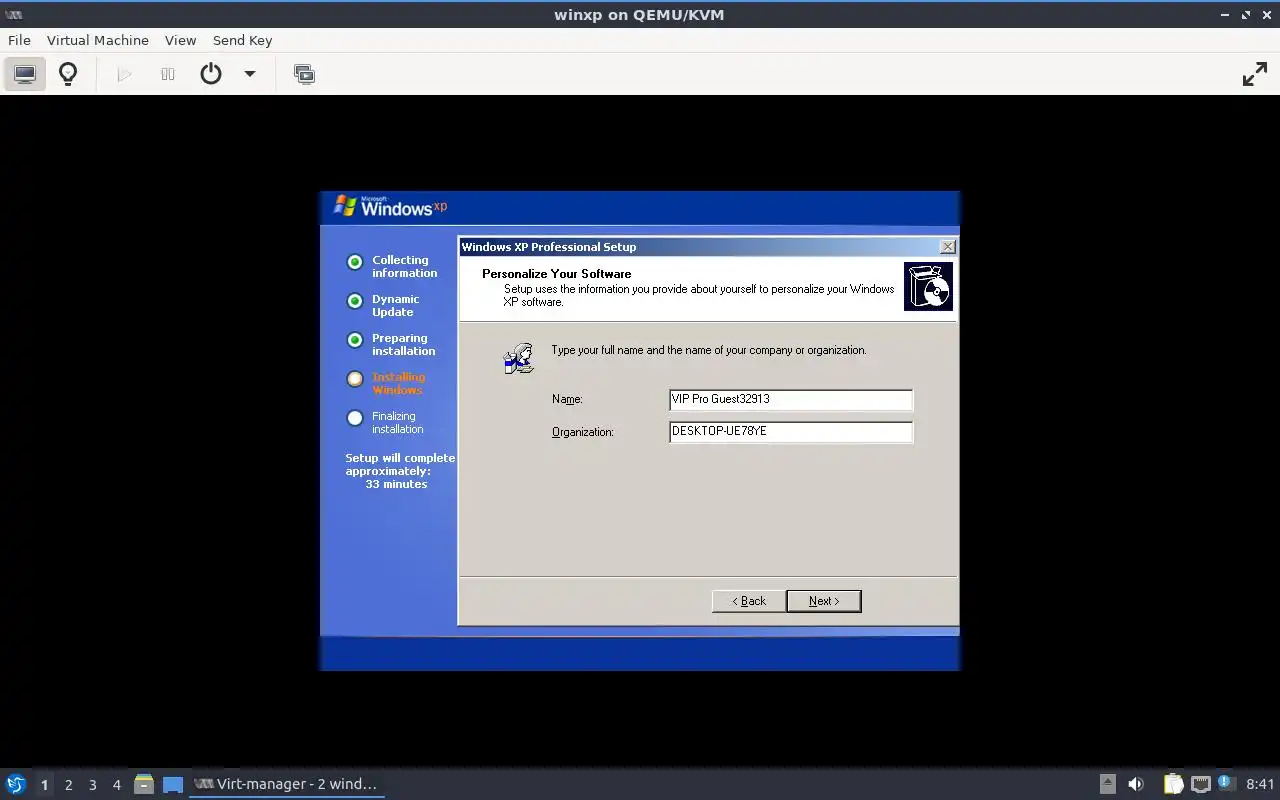
Task: Click the Dynamic Update step indicator
Action: pos(354,301)
